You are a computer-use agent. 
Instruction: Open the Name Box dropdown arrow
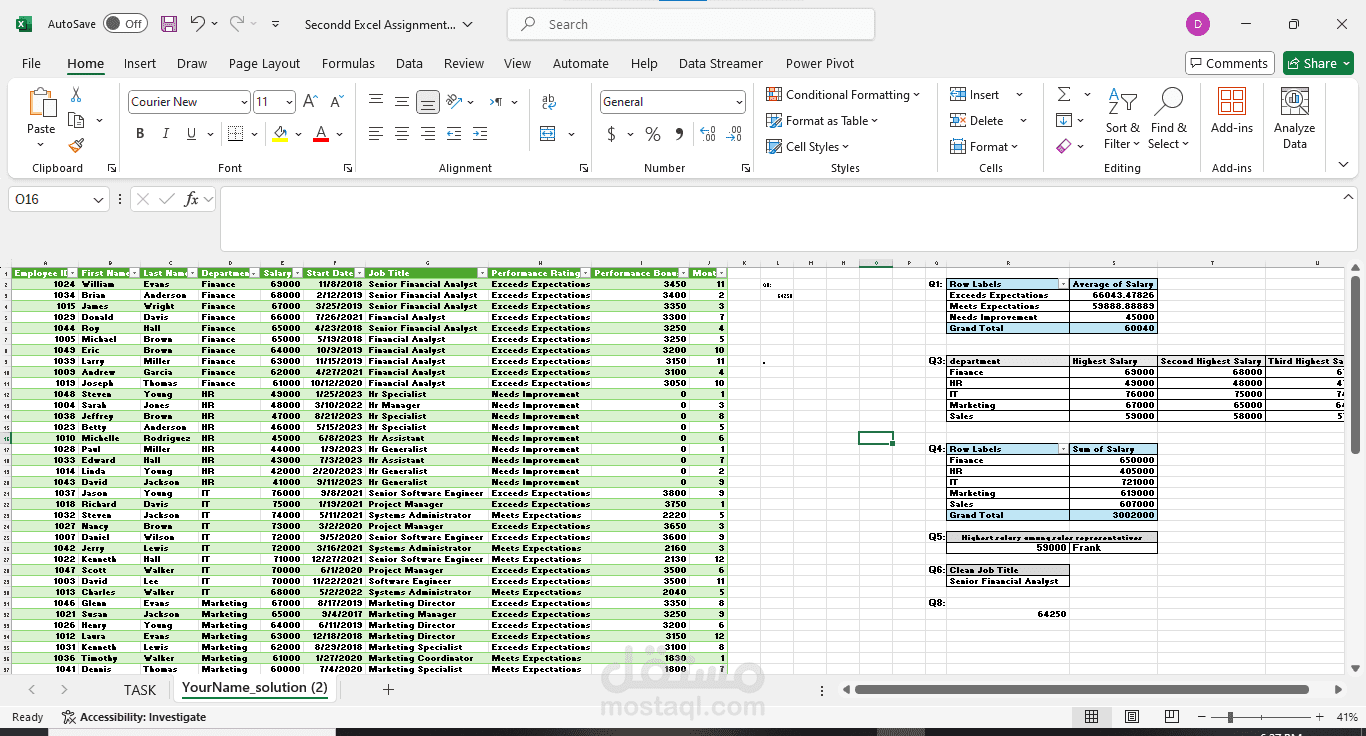point(98,200)
